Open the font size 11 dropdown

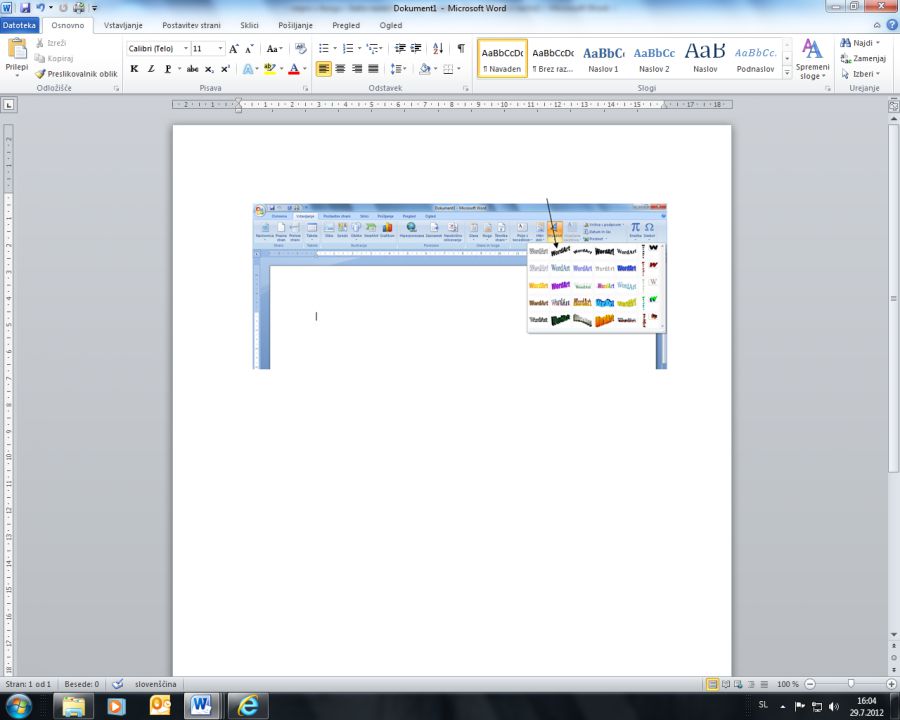click(x=220, y=49)
